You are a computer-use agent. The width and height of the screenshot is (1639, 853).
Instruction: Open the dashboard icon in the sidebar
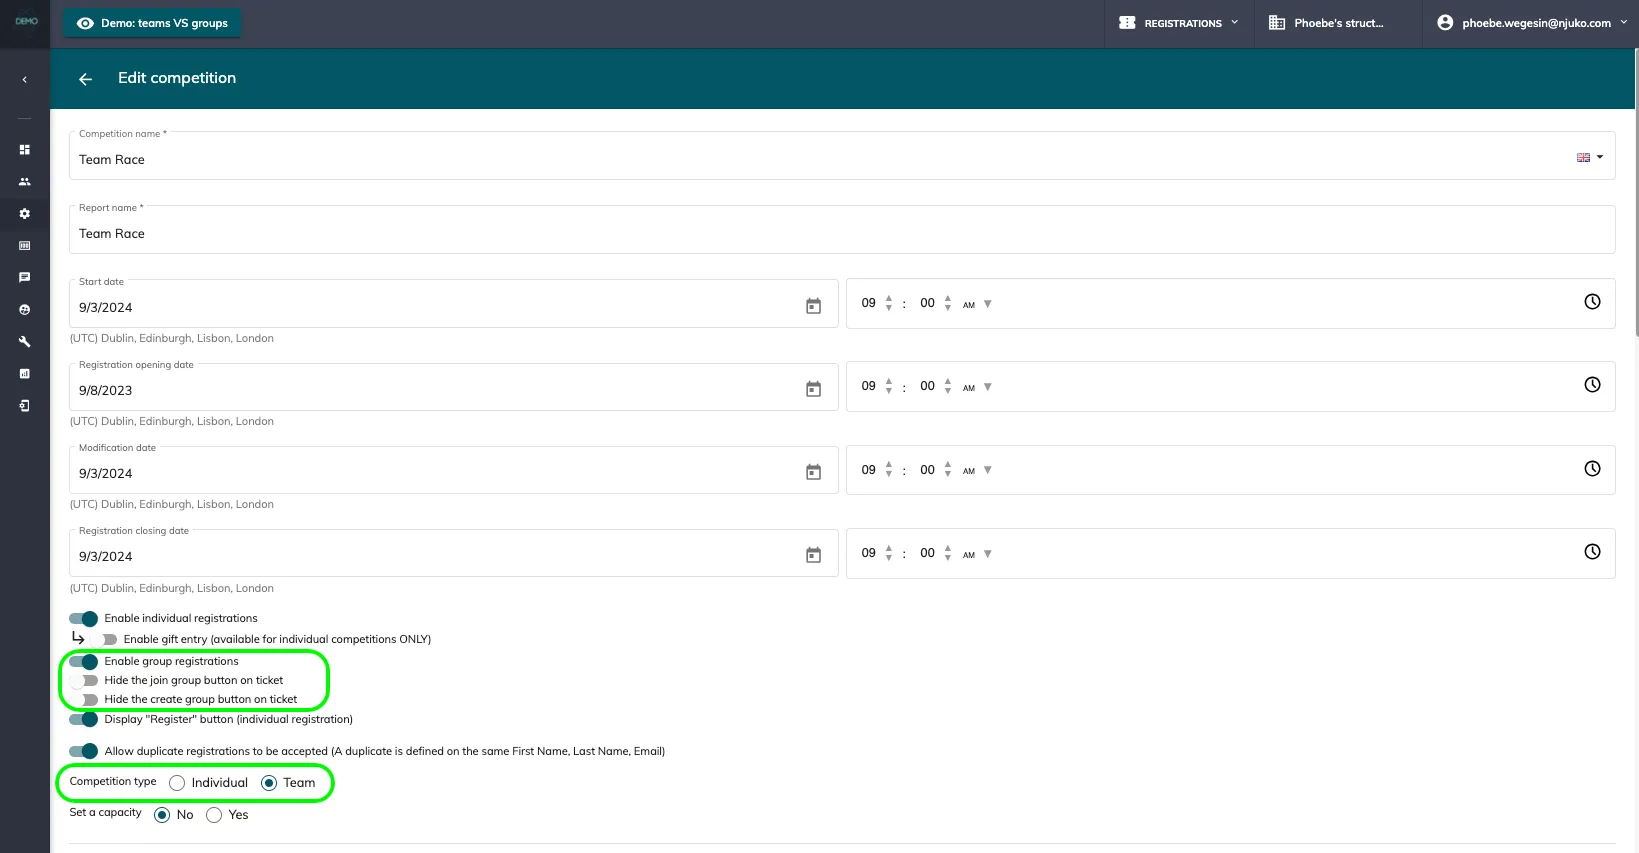25,150
